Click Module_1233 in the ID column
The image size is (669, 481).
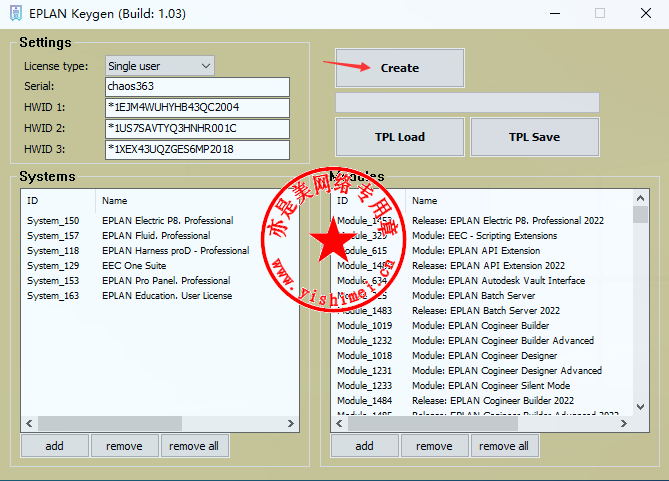pyautogui.click(x=364, y=385)
